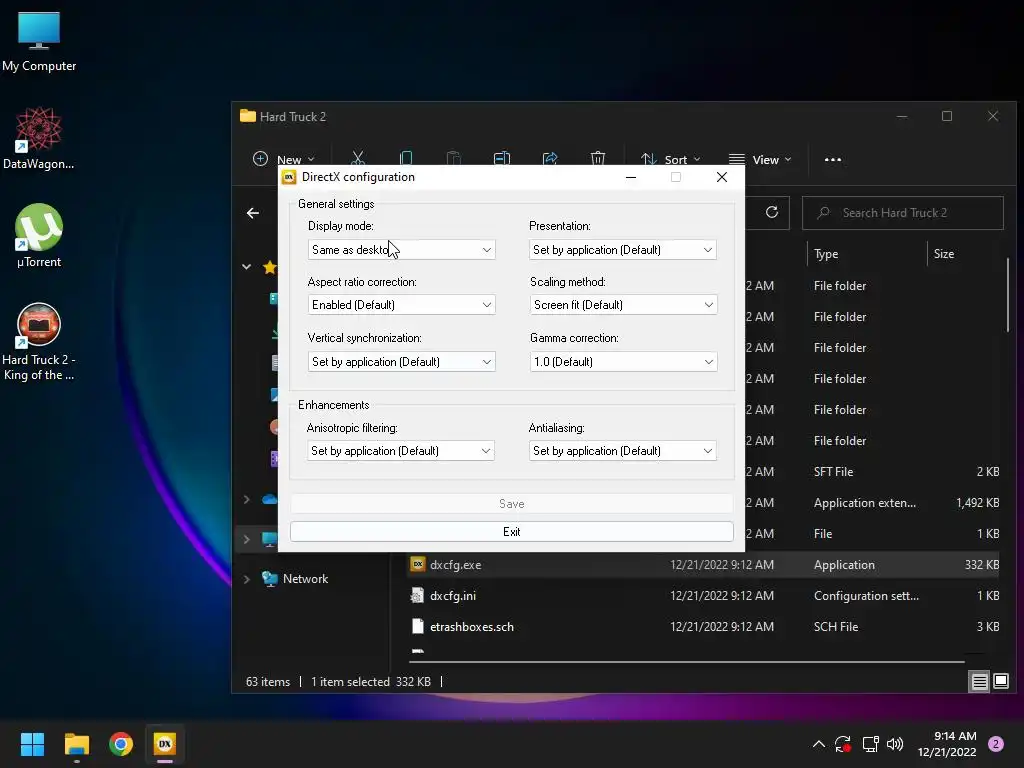The height and width of the screenshot is (768, 1024).
Task: Click the volume speaker tray icon
Action: coord(895,744)
